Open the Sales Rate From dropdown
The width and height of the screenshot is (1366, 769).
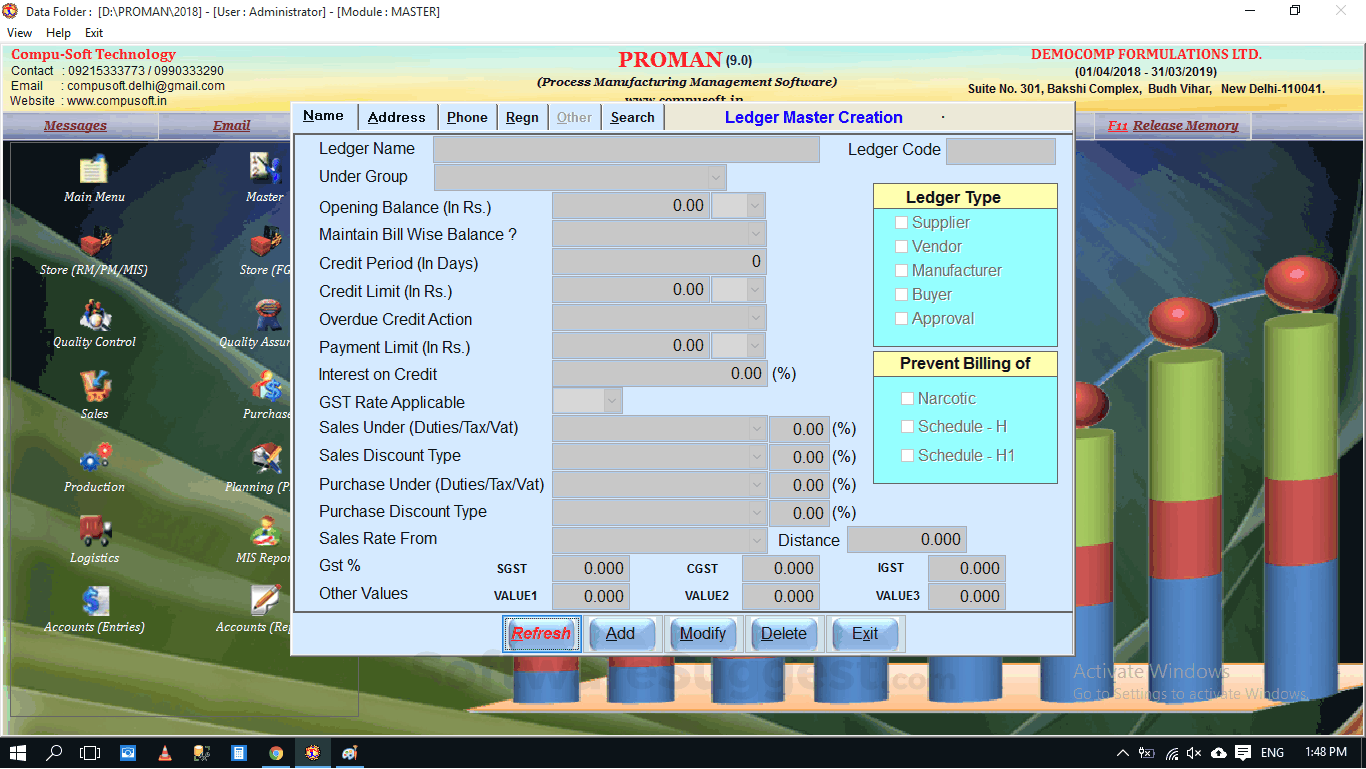(x=756, y=538)
